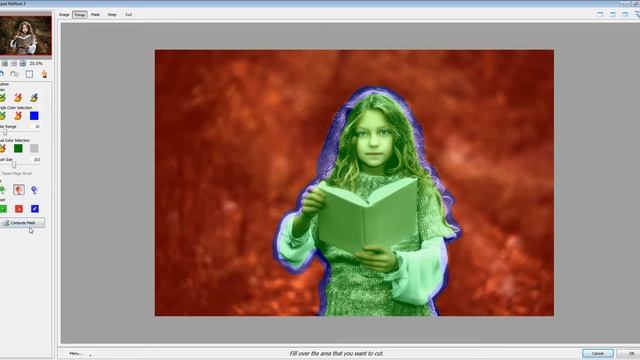
Task: Click the zoom percentage value 20.0%
Action: pyautogui.click(x=36, y=64)
